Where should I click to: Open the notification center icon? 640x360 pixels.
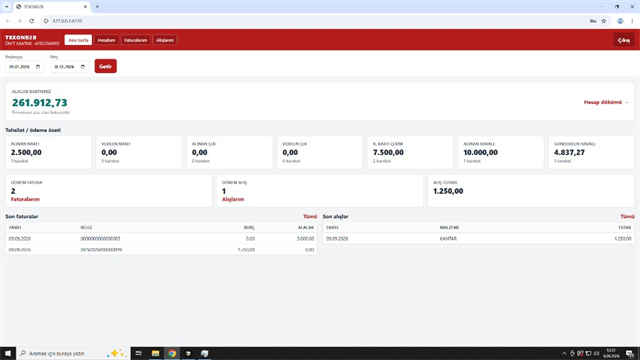tap(630, 353)
